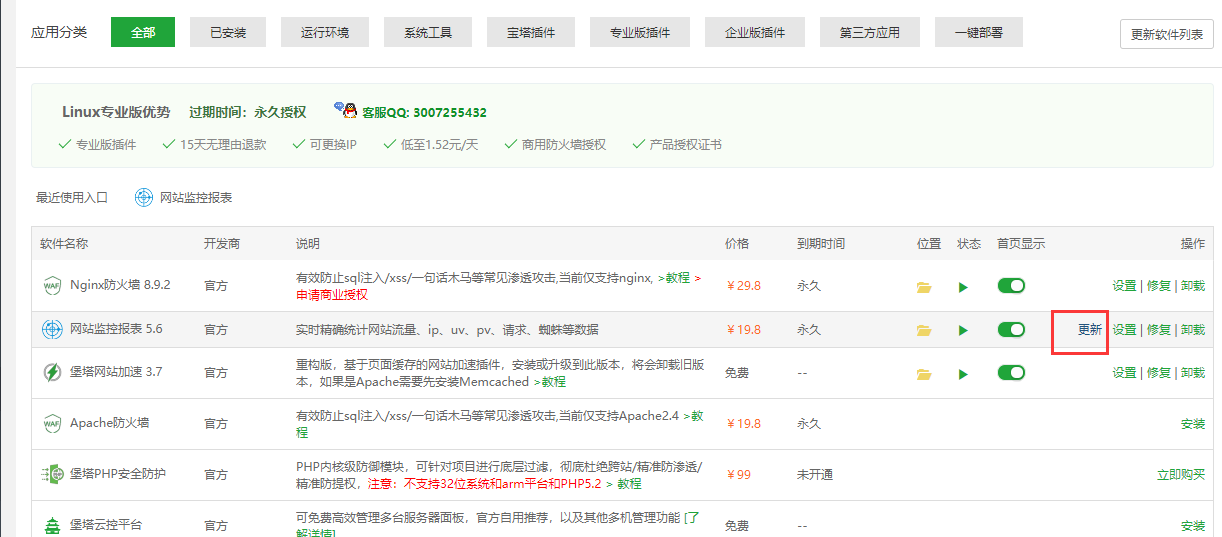Image resolution: width=1222 pixels, height=537 pixels.
Task: Open the 宝塔插件 category tab
Action: click(531, 32)
